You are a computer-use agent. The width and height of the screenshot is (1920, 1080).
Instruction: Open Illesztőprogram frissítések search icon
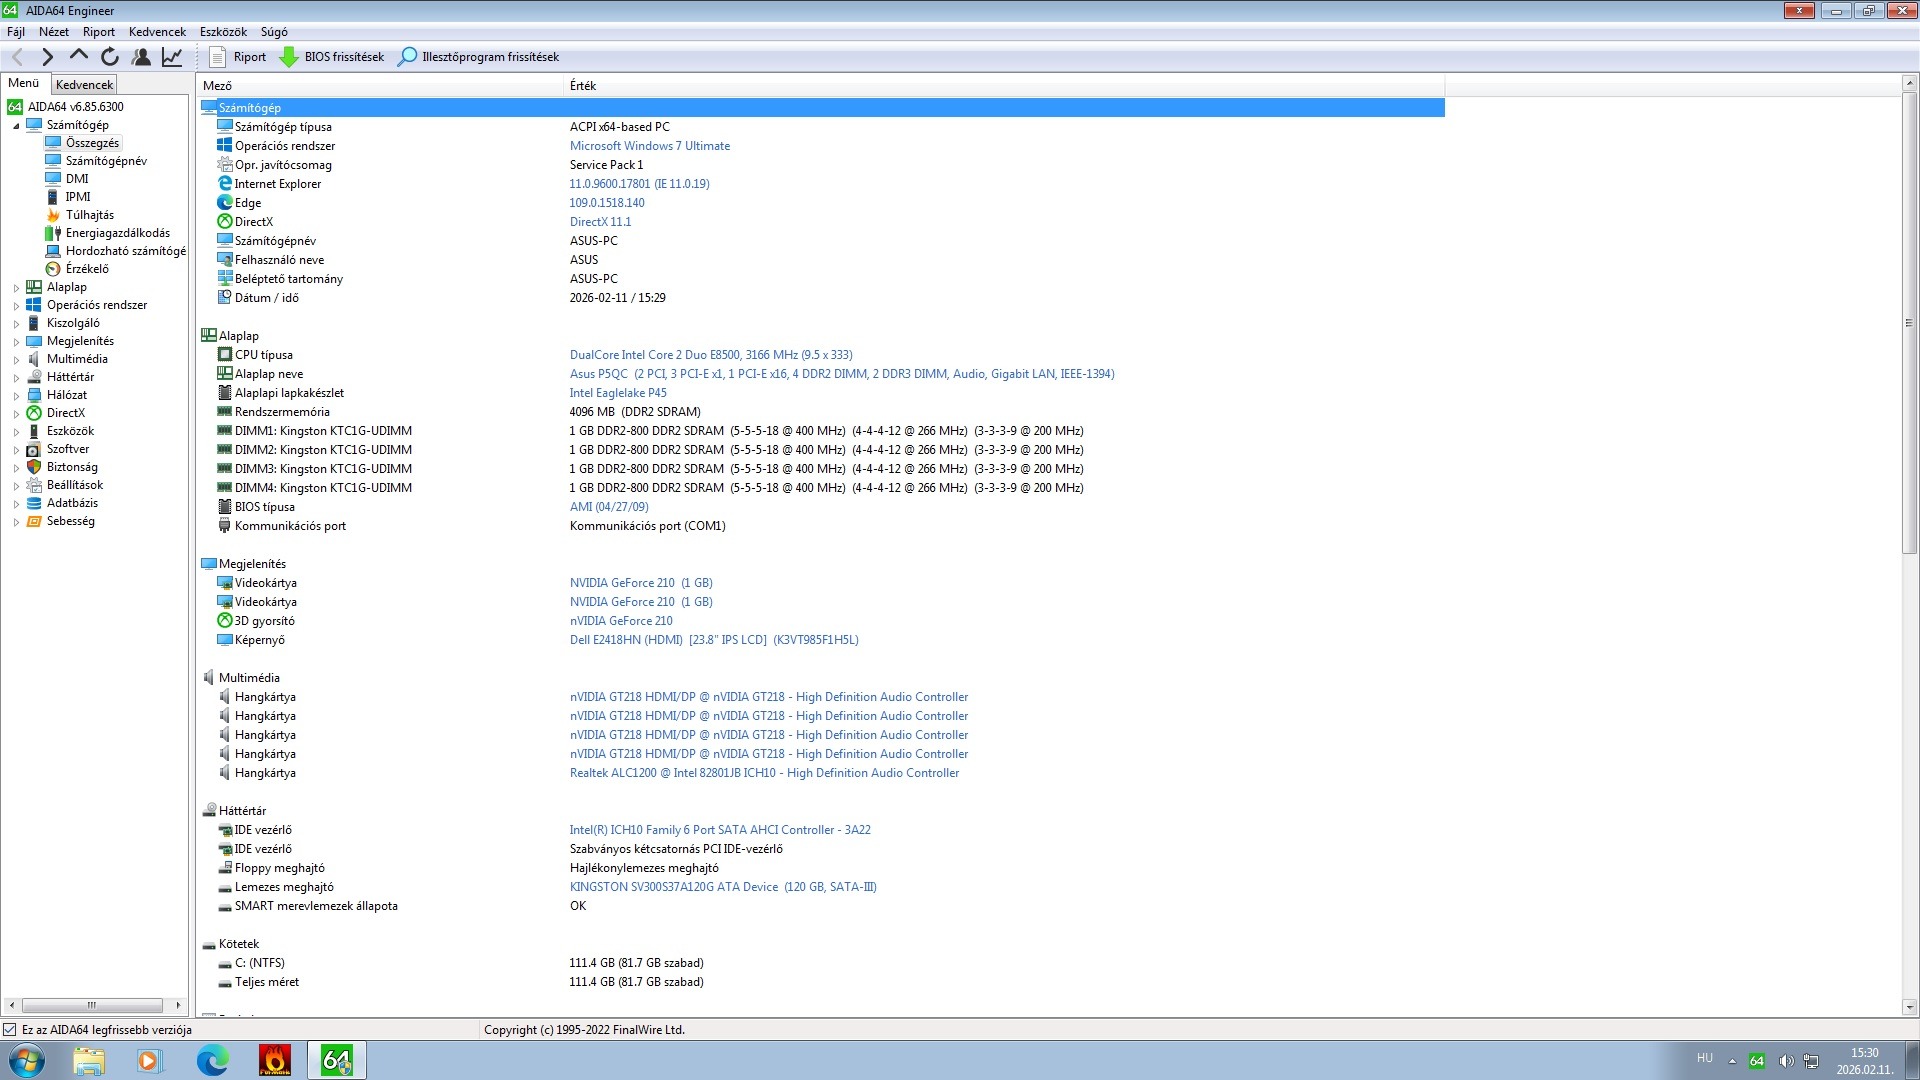[407, 57]
